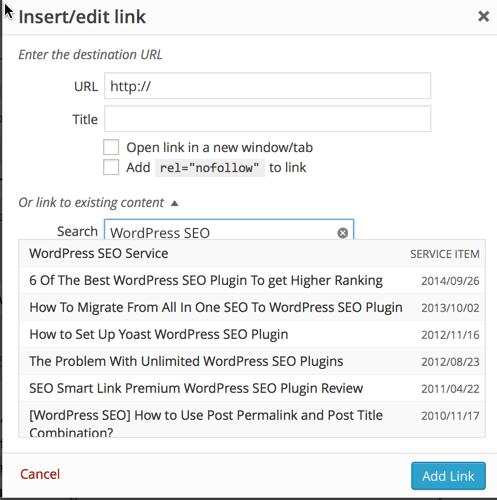Viewport: 497px width, 500px height.
Task: Enable Open link in a new window/tab
Action: tap(111, 147)
